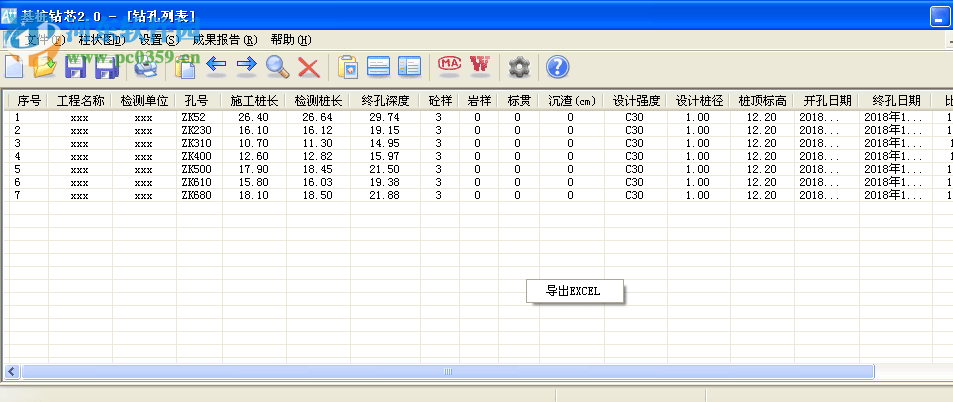This screenshot has width=953, height=402.
Task: Click 检测桩长 value 16.12
Action: point(318,130)
